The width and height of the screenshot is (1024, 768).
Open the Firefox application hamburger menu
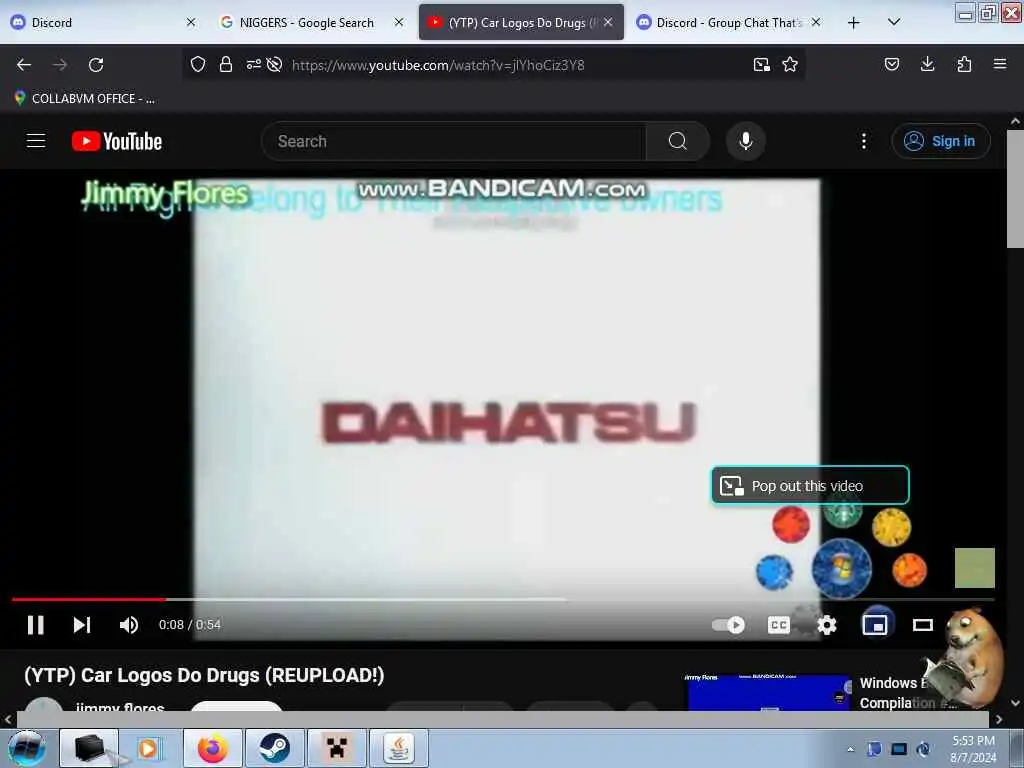coord(1000,64)
